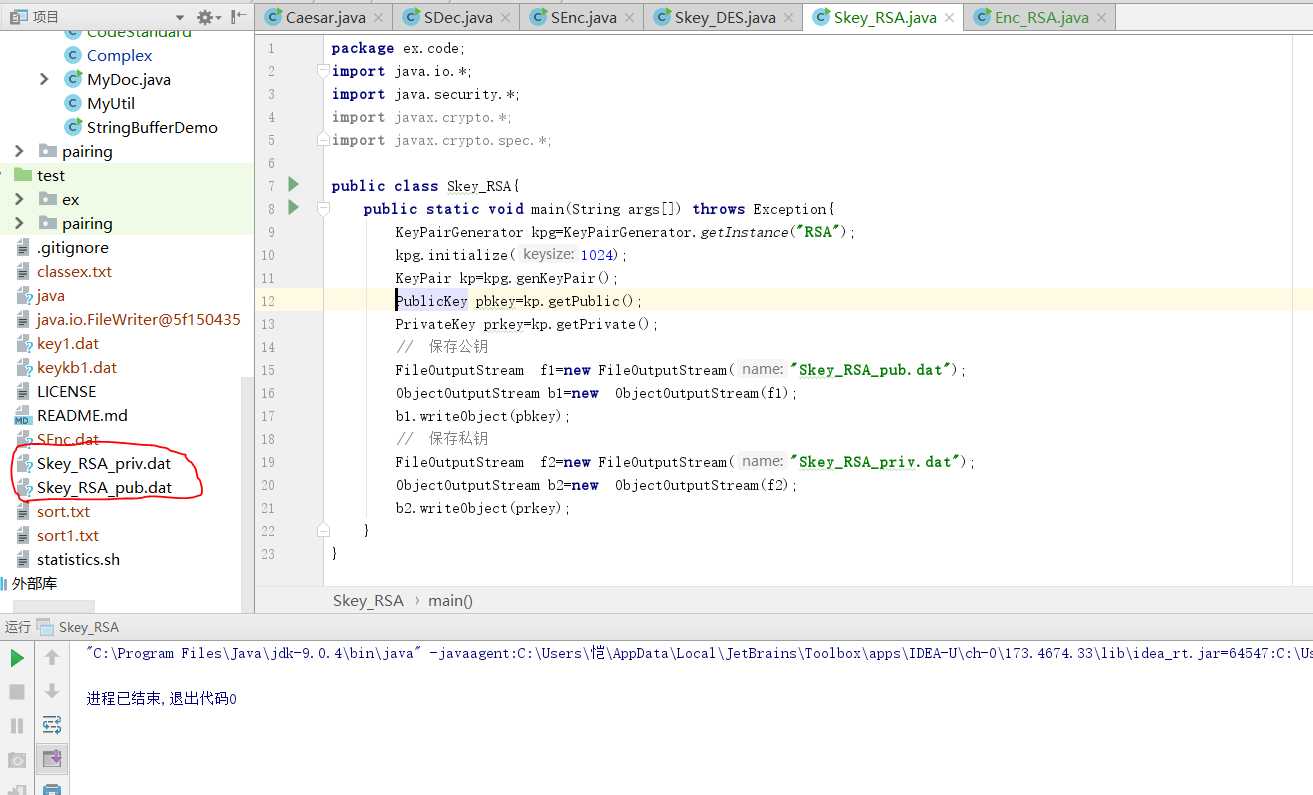
Task: Select the test folder
Action: pyautogui.click(x=51, y=175)
